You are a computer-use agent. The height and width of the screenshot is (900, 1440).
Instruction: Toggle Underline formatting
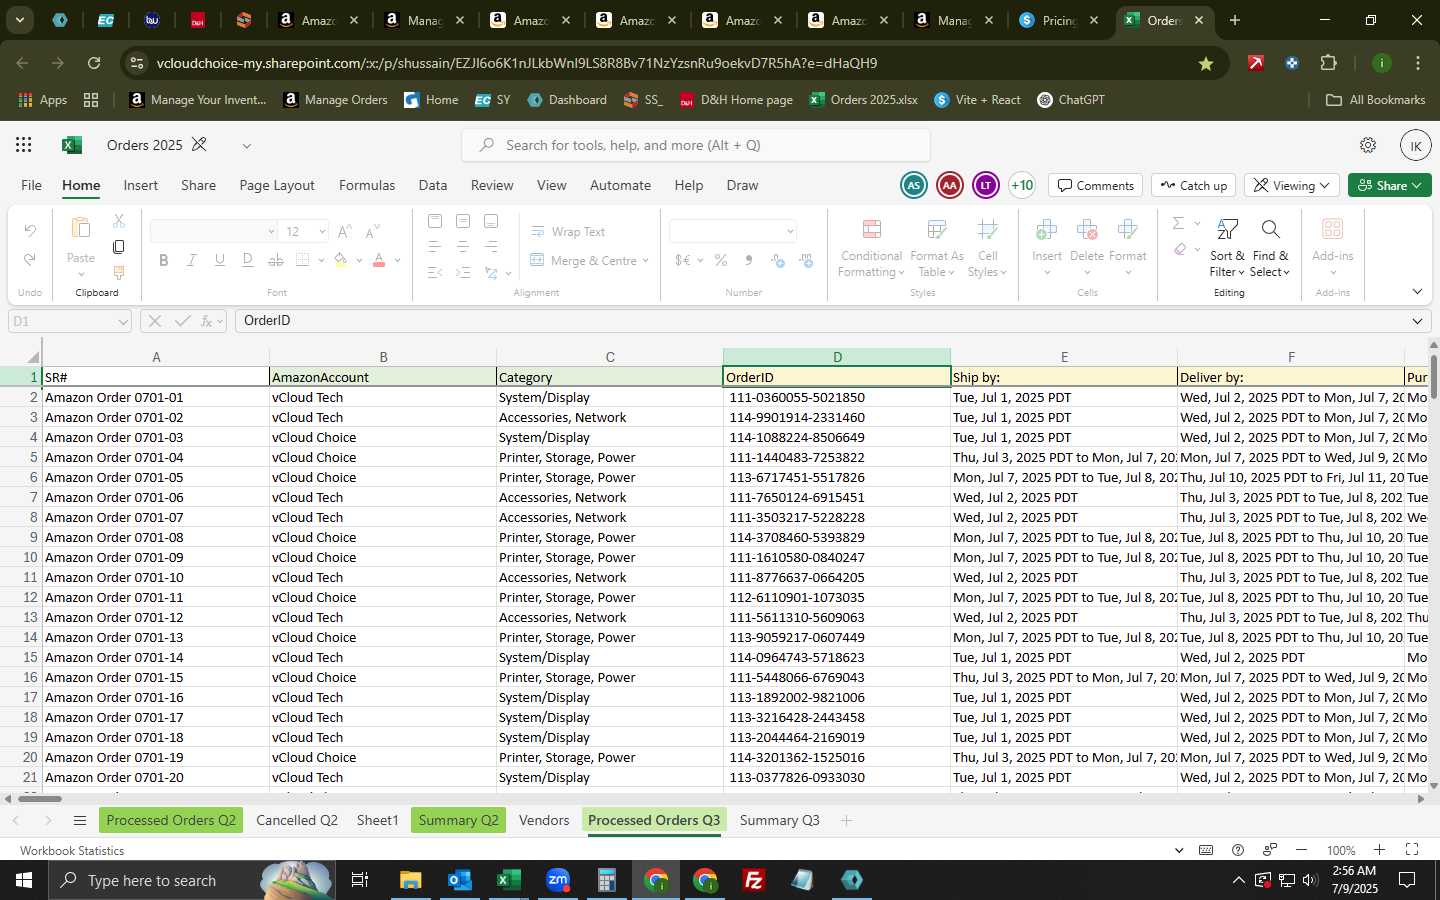[220, 260]
